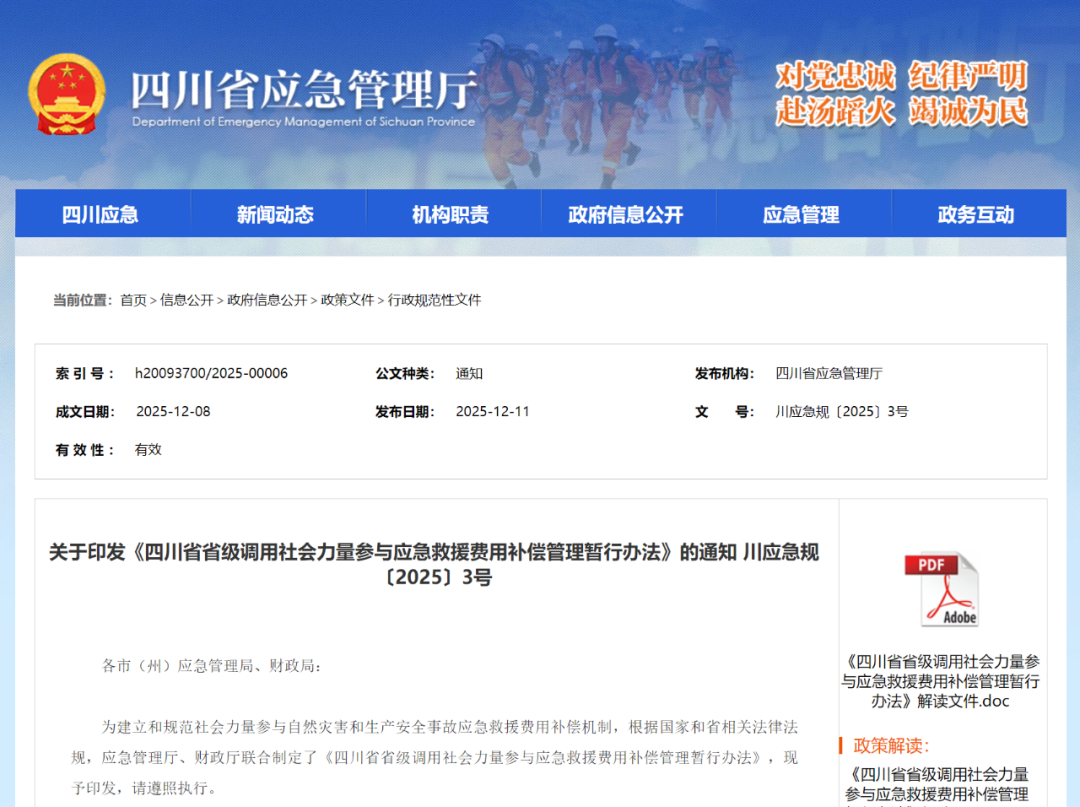Go to 首页 via the breadcrumb

click(x=134, y=299)
